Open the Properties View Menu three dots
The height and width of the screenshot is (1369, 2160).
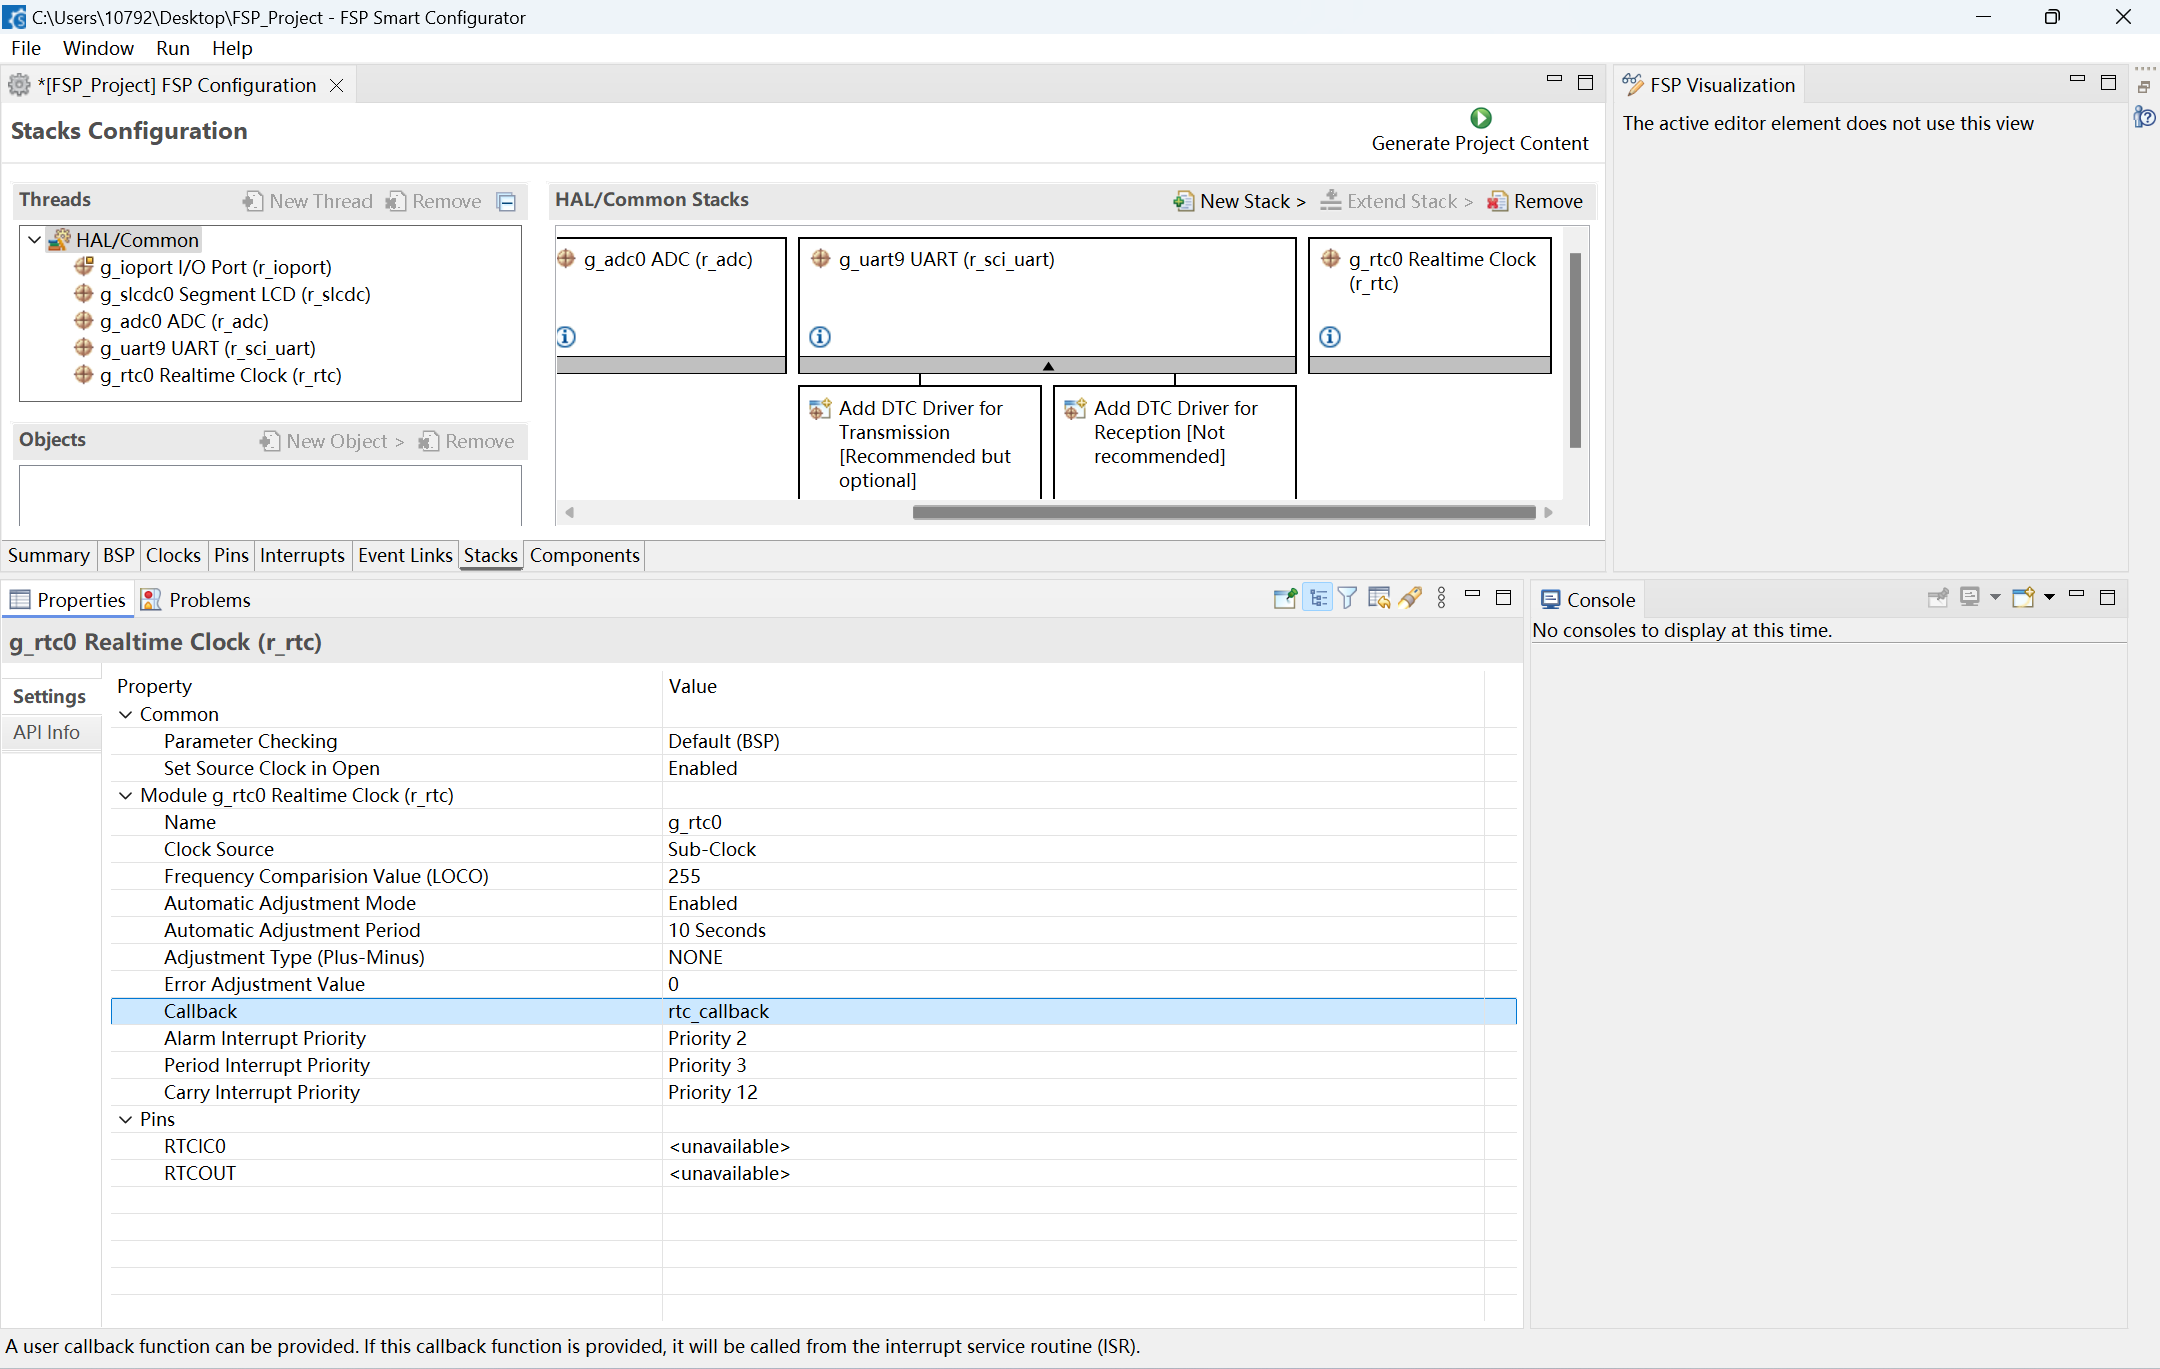pos(1441,598)
